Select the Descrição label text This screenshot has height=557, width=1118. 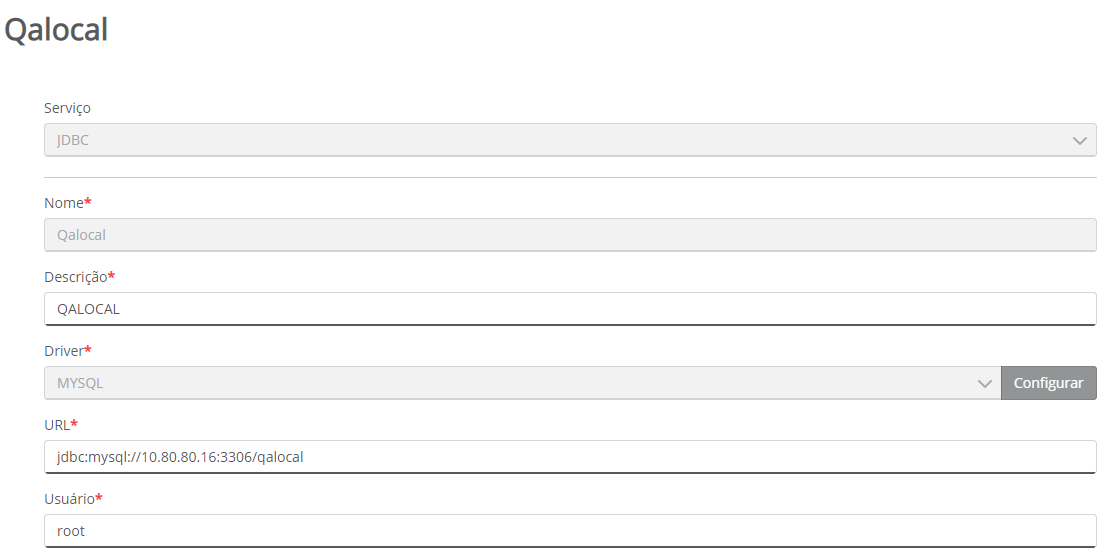[x=75, y=277]
